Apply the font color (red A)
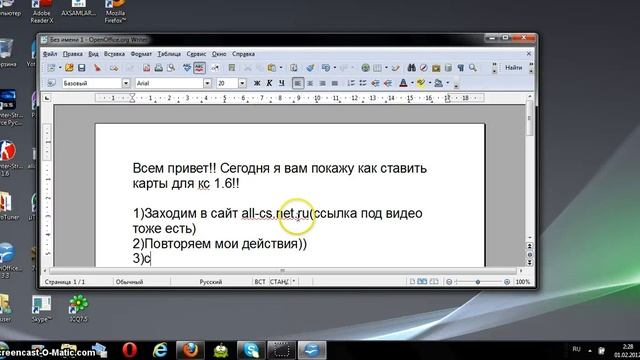Screen dimensions: 640x360 [403, 83]
